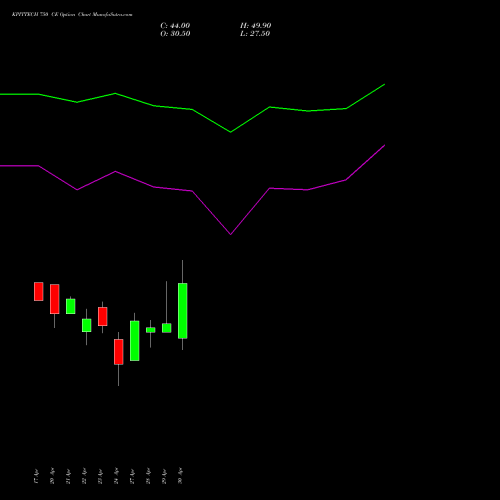Click the '28 Apr' date axis label

pos(148,476)
